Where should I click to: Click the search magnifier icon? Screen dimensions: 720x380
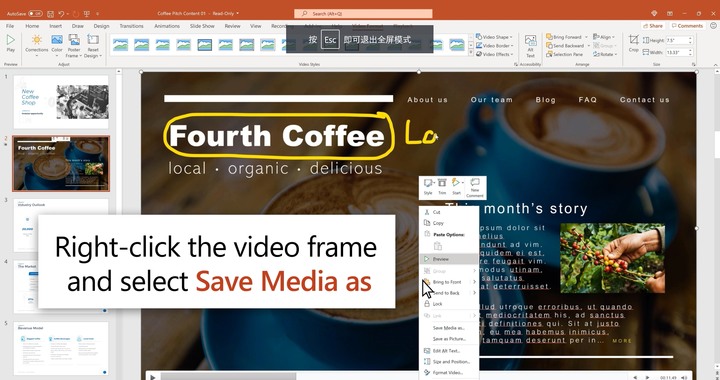[x=304, y=14]
